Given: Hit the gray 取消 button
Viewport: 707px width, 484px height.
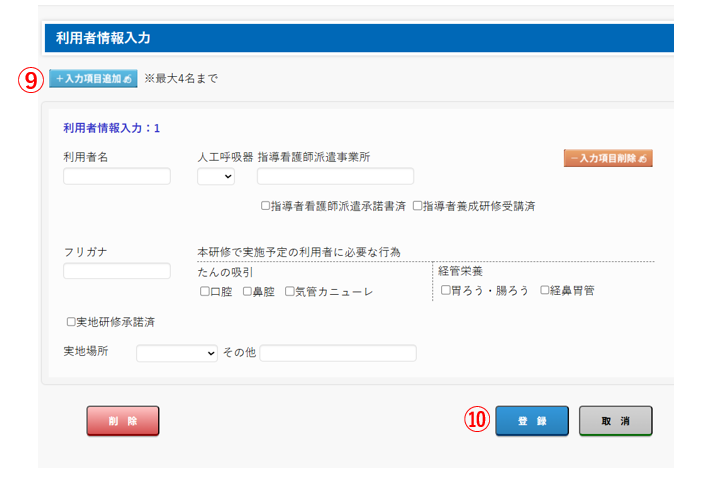Looking at the screenshot, I should pos(615,421).
